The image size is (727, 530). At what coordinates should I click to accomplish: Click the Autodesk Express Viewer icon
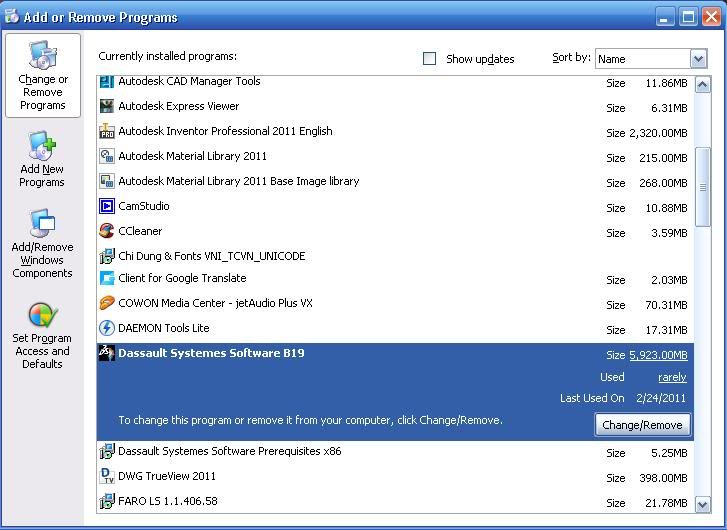click(x=107, y=106)
